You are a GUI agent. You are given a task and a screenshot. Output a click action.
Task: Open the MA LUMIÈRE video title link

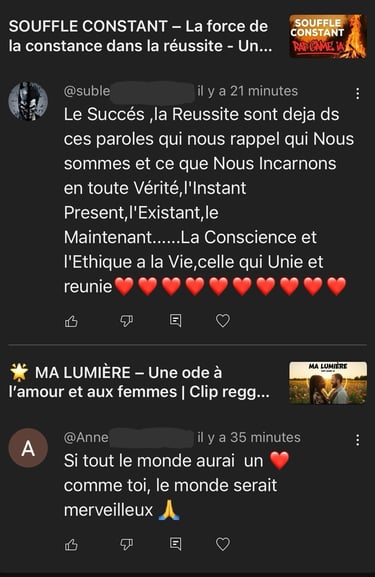coord(139,382)
